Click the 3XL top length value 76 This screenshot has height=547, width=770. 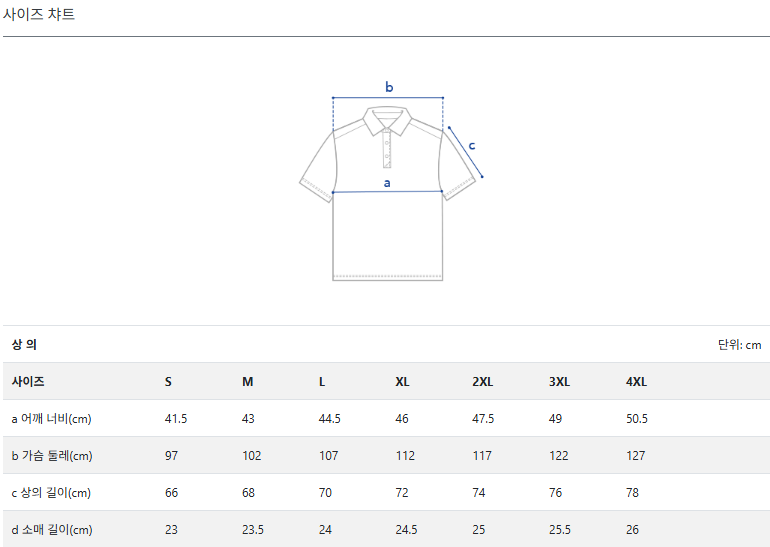tap(555, 493)
